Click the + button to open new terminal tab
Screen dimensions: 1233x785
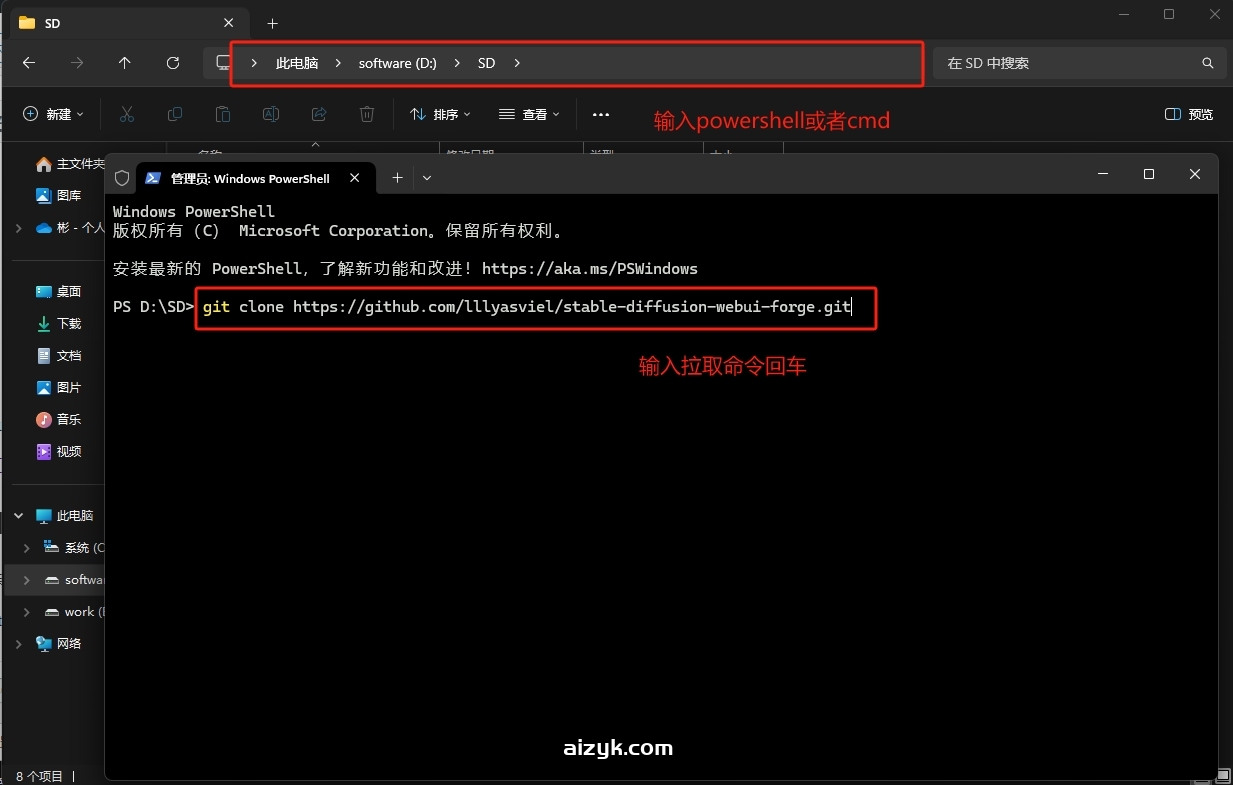396,177
